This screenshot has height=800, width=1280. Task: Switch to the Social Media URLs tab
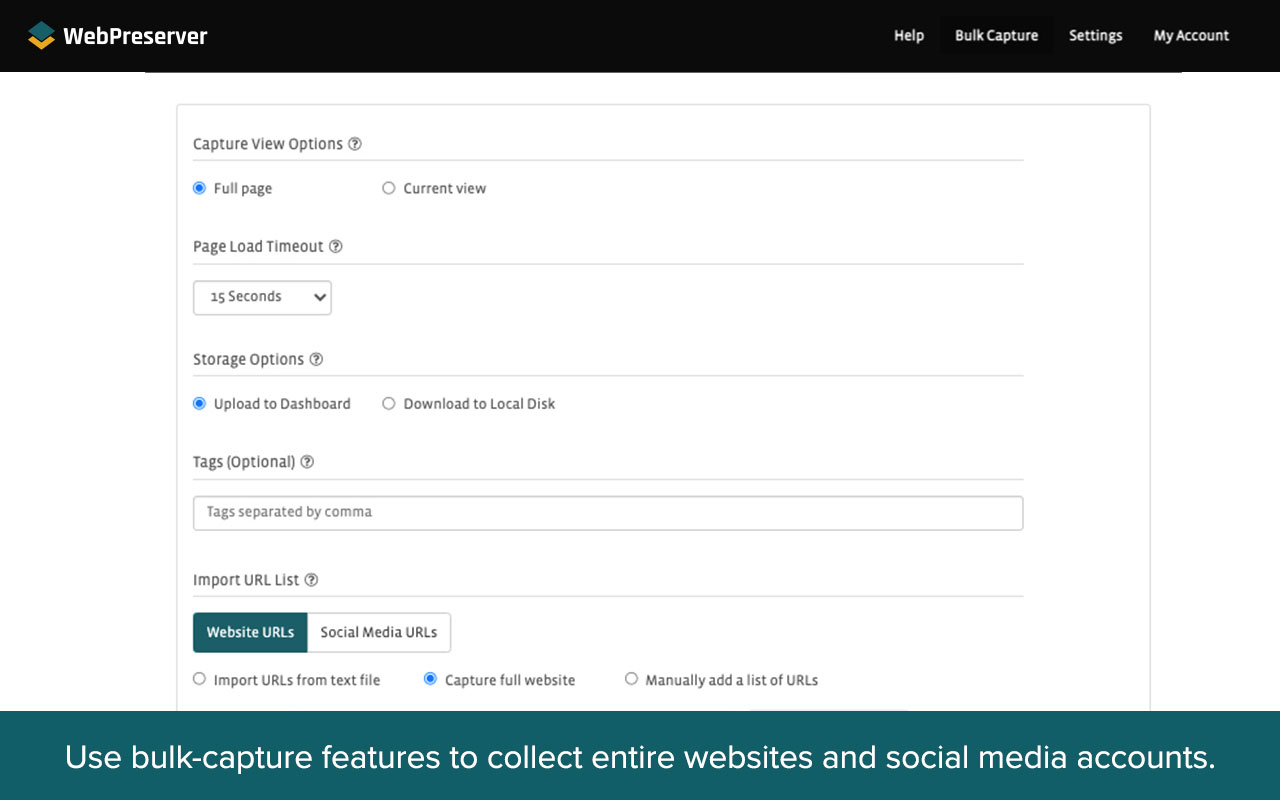click(379, 632)
